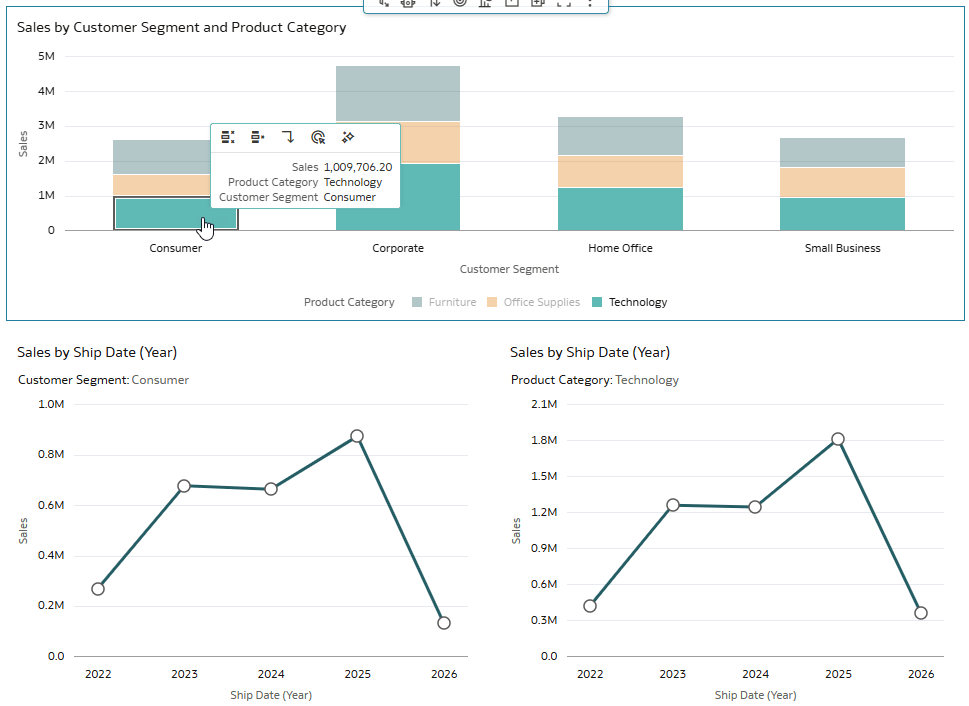Click the left chart 'Sales by Ship Date (Year)' title

(97, 352)
